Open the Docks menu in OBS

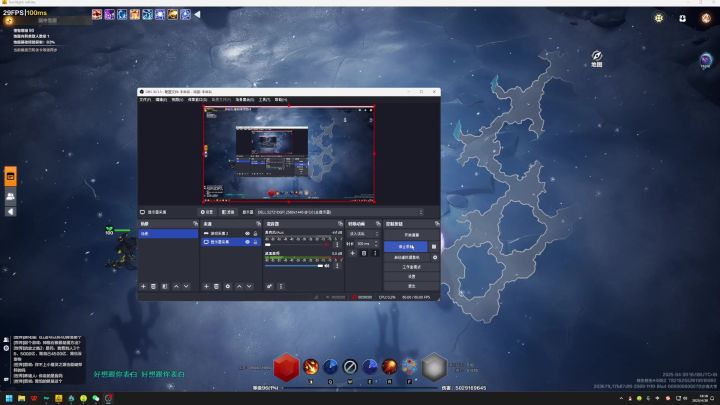(x=197, y=100)
